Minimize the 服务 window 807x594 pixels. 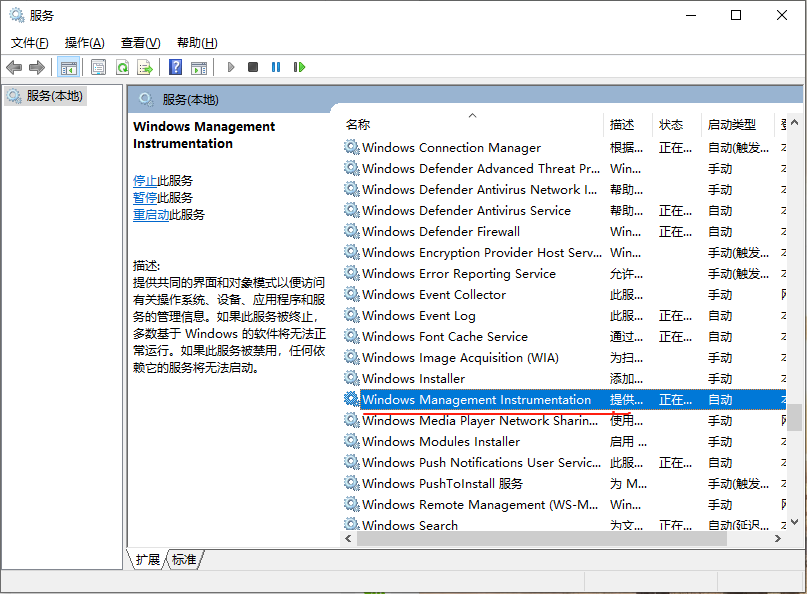point(691,15)
